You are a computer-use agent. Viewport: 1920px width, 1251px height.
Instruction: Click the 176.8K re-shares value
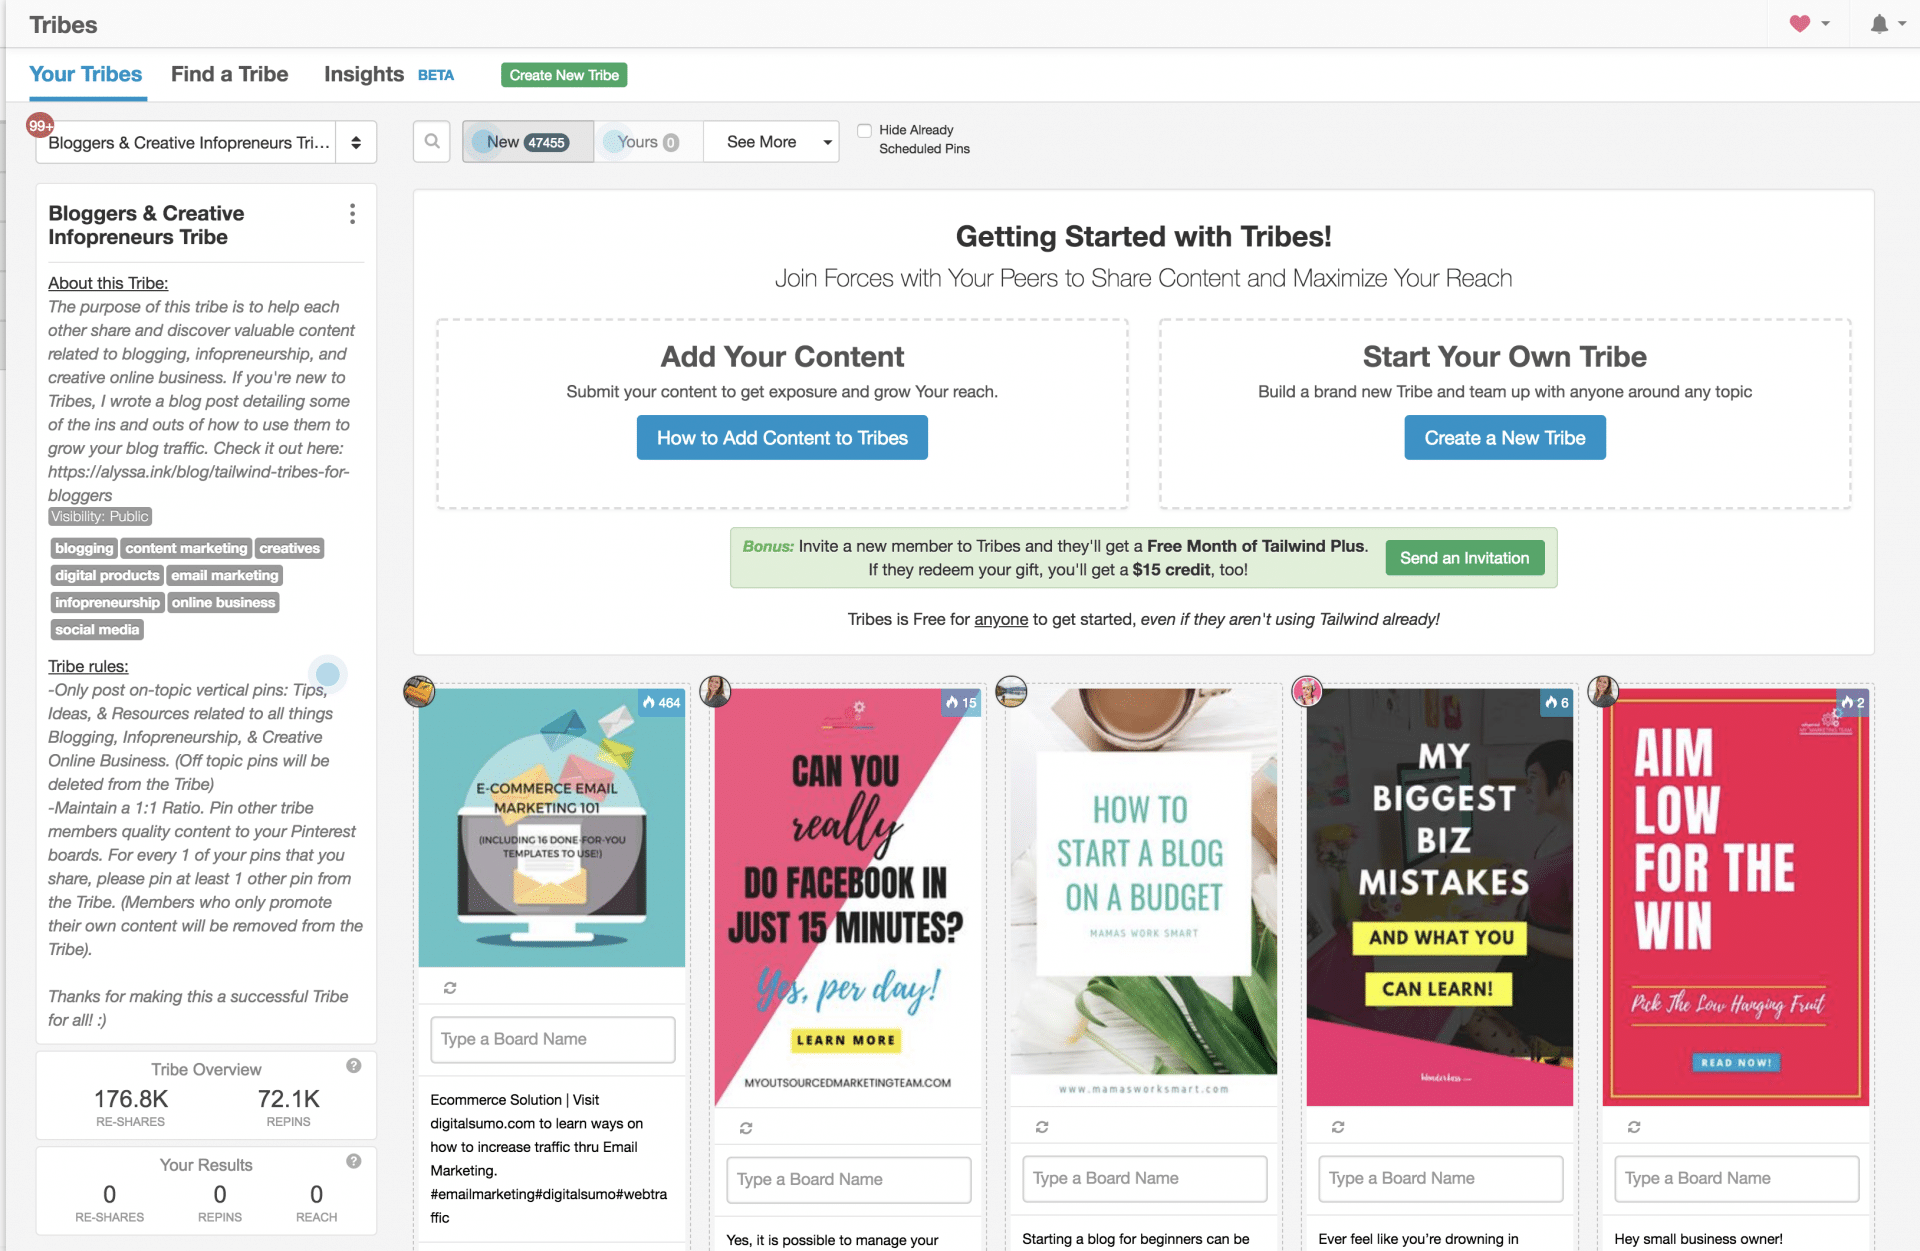(x=131, y=1099)
